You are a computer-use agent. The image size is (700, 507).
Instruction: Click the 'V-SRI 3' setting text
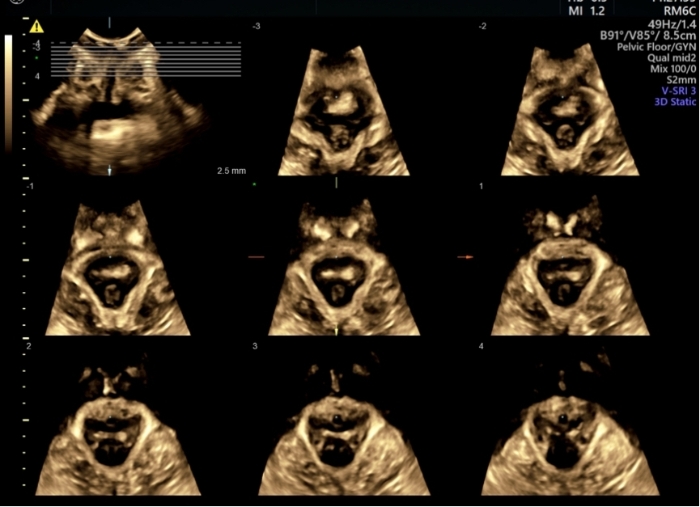[679, 91]
